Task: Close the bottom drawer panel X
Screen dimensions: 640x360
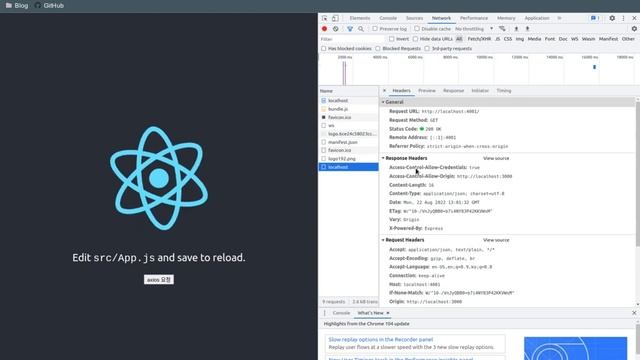Action: pyautogui.click(x=634, y=313)
